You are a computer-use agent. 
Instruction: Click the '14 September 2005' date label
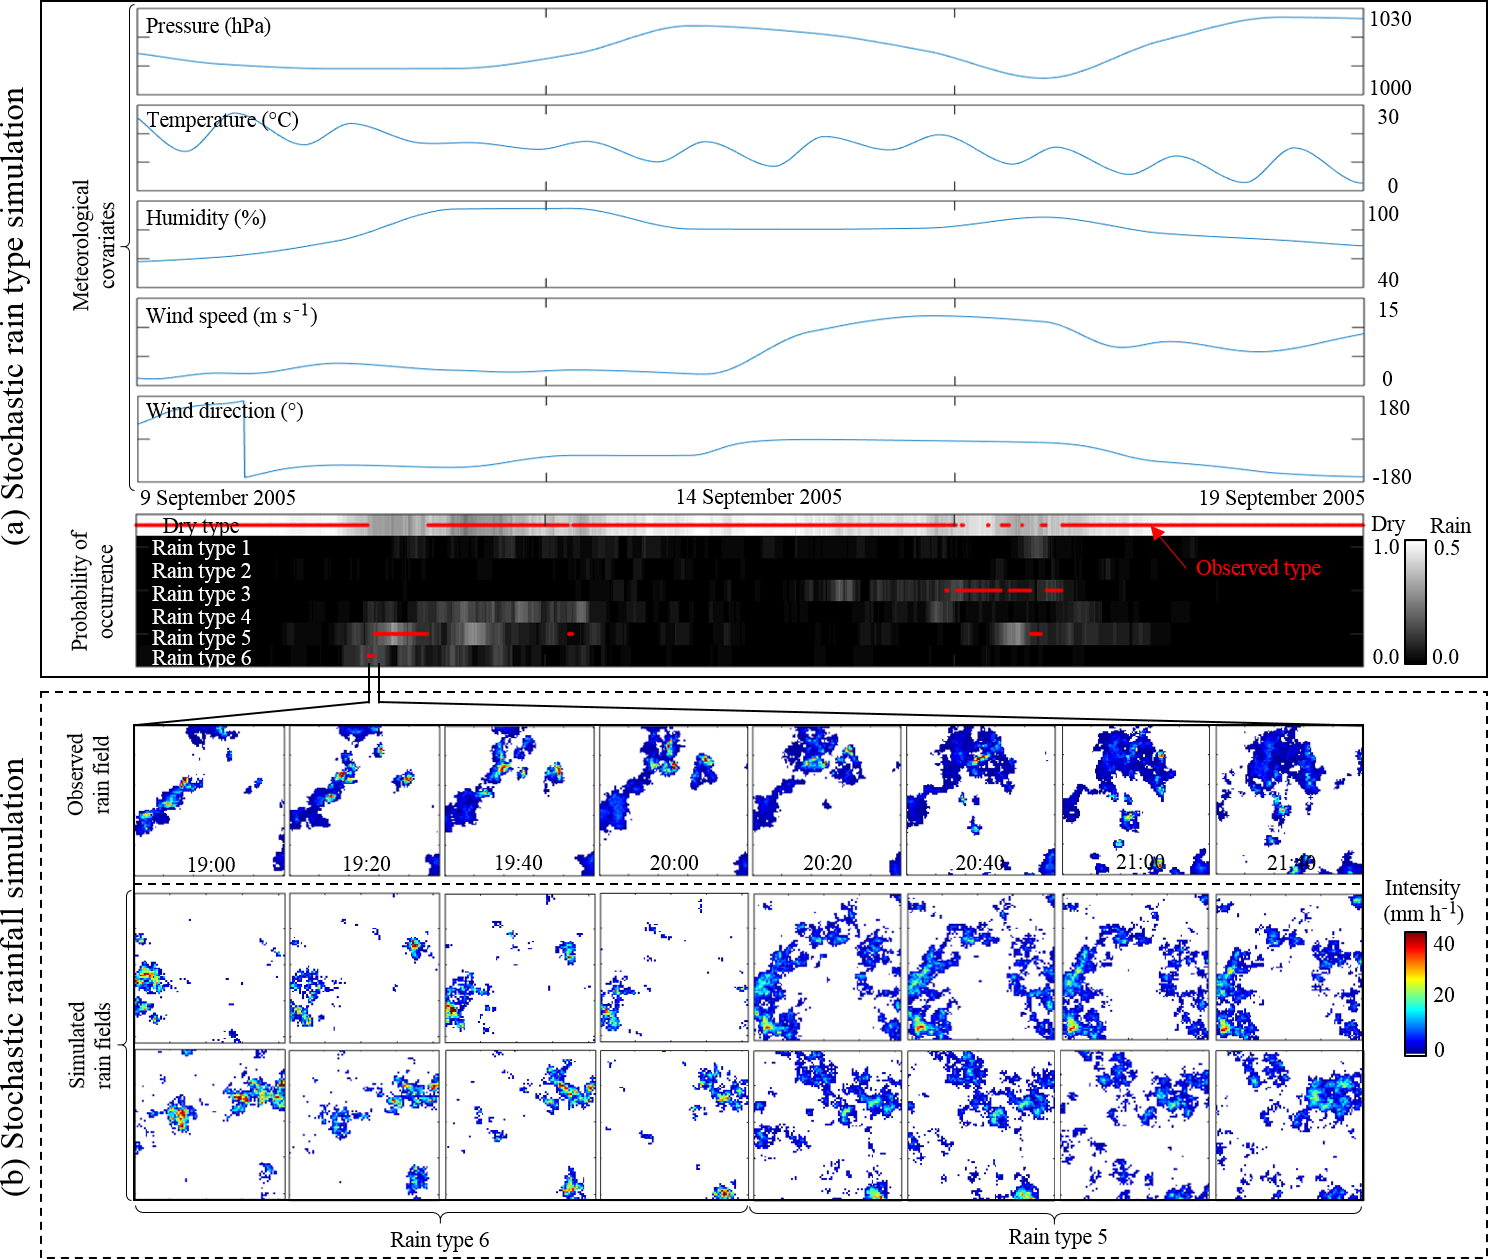coord(758,497)
